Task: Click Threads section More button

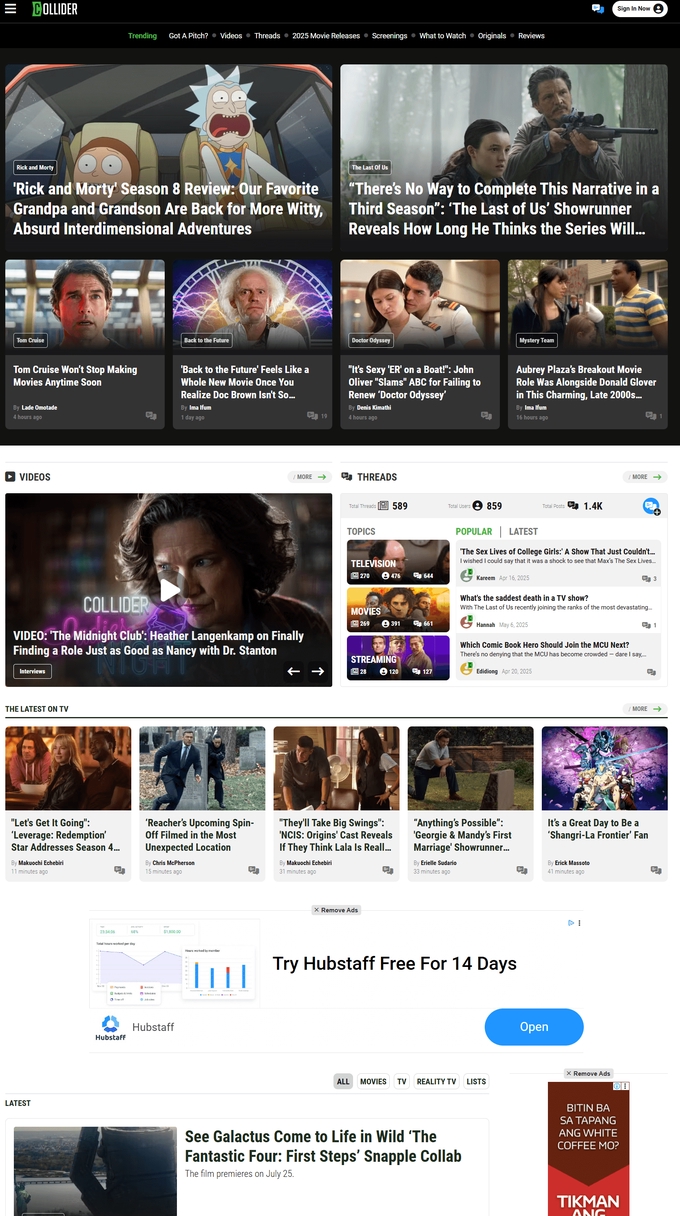Action: (x=645, y=477)
